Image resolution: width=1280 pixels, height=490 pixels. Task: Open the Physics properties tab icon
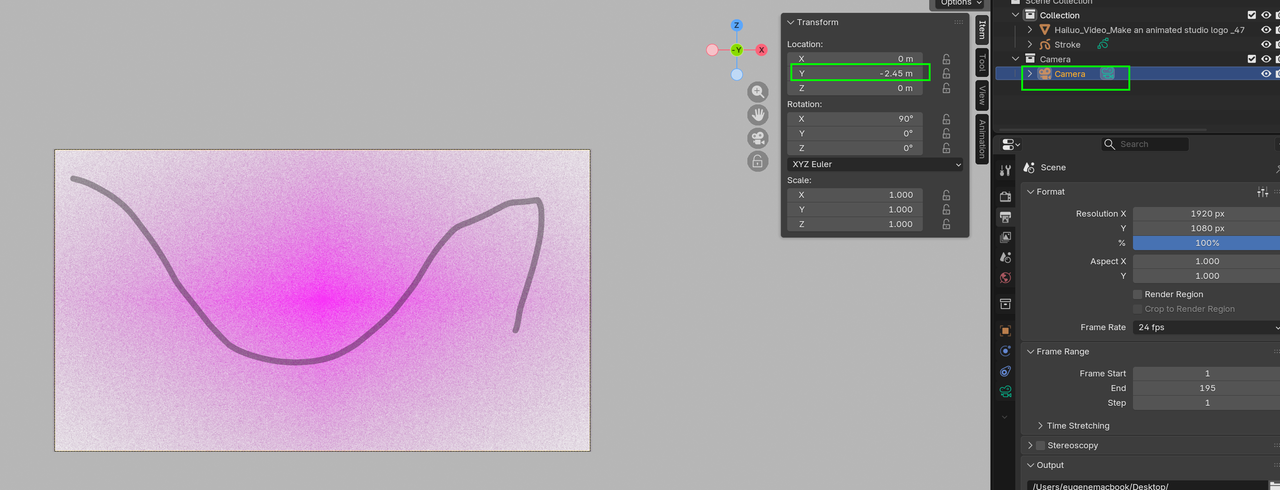(1005, 351)
